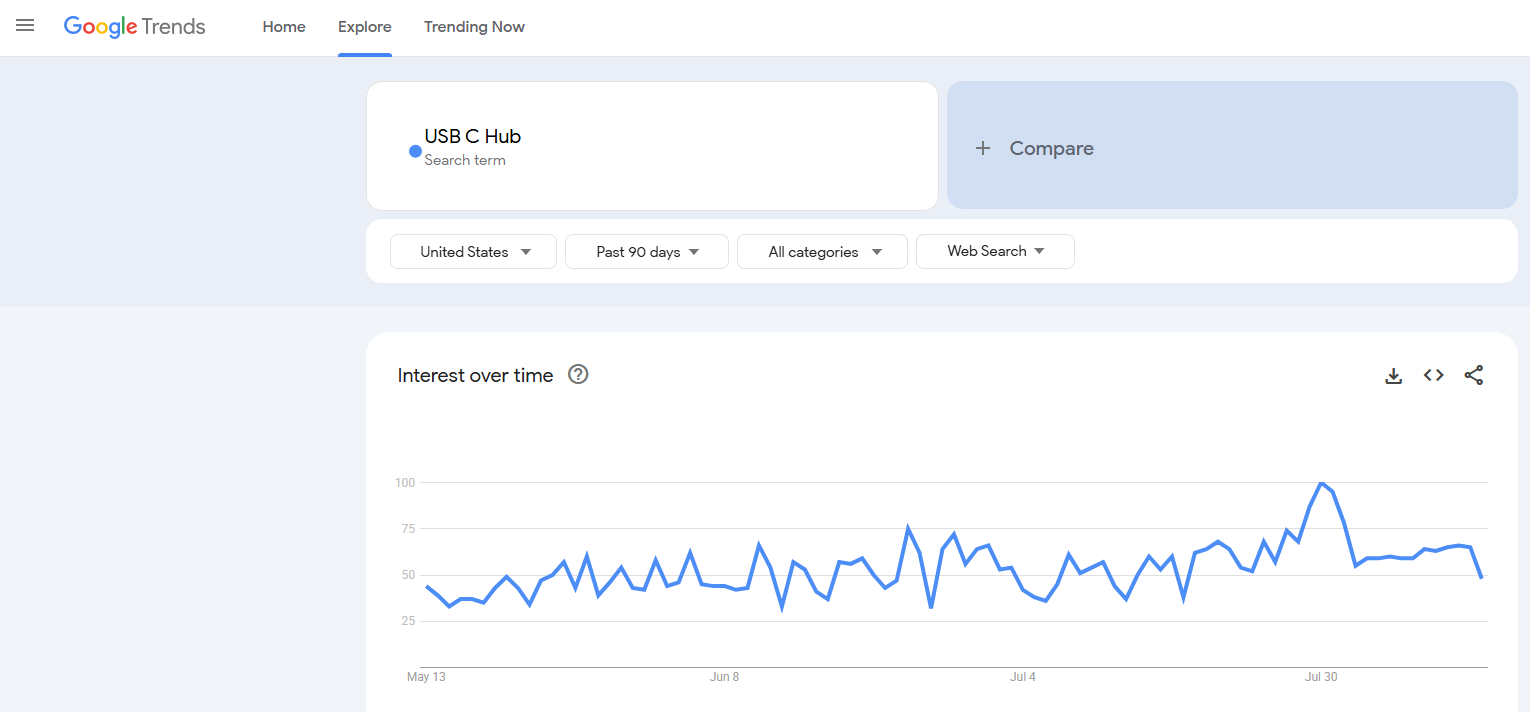Expand the United States region dropdown
The width and height of the screenshot is (1530, 712).
coord(473,252)
